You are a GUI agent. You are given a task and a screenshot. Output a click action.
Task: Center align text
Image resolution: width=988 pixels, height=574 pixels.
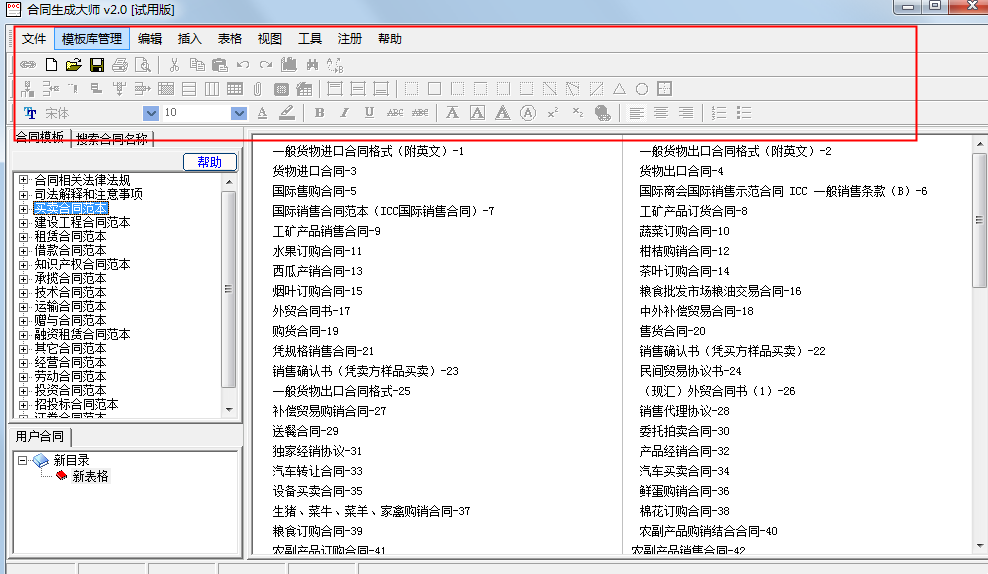click(661, 113)
